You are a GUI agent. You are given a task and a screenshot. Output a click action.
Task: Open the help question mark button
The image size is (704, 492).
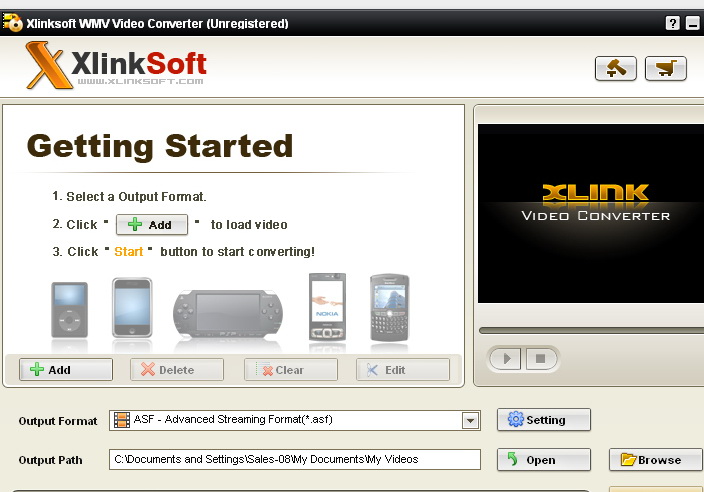coord(672,23)
